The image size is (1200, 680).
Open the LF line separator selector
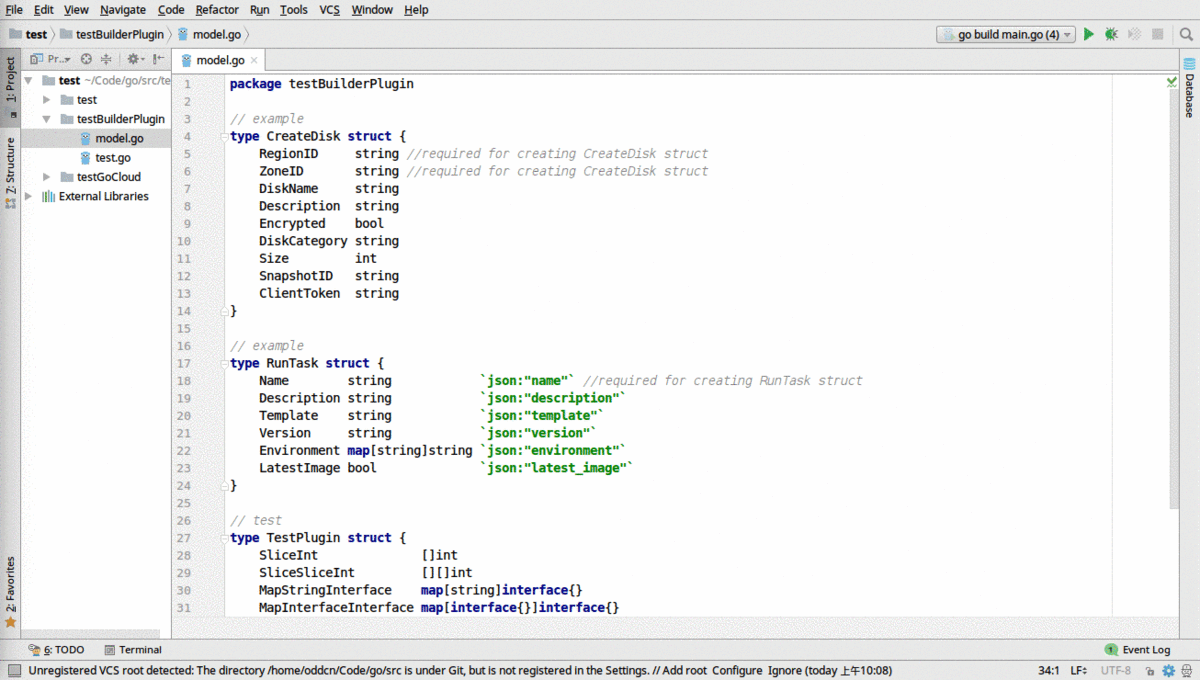(1079, 671)
